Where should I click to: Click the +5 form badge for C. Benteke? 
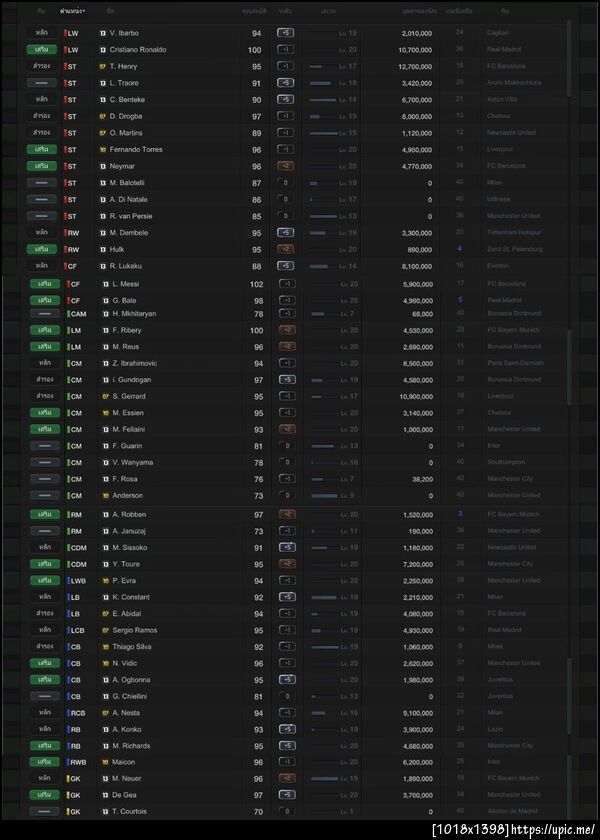pos(285,100)
